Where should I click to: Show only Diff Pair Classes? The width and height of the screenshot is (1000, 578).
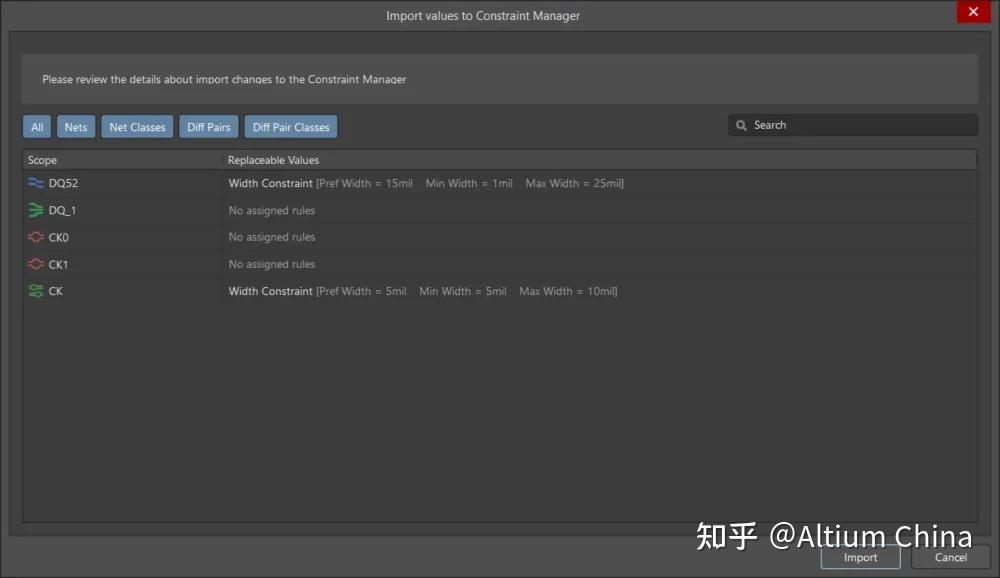coord(291,126)
